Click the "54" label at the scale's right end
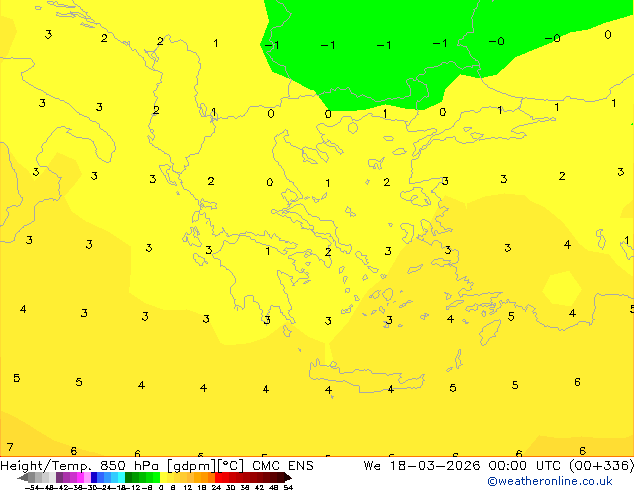634x490 pixels. (x=288, y=487)
